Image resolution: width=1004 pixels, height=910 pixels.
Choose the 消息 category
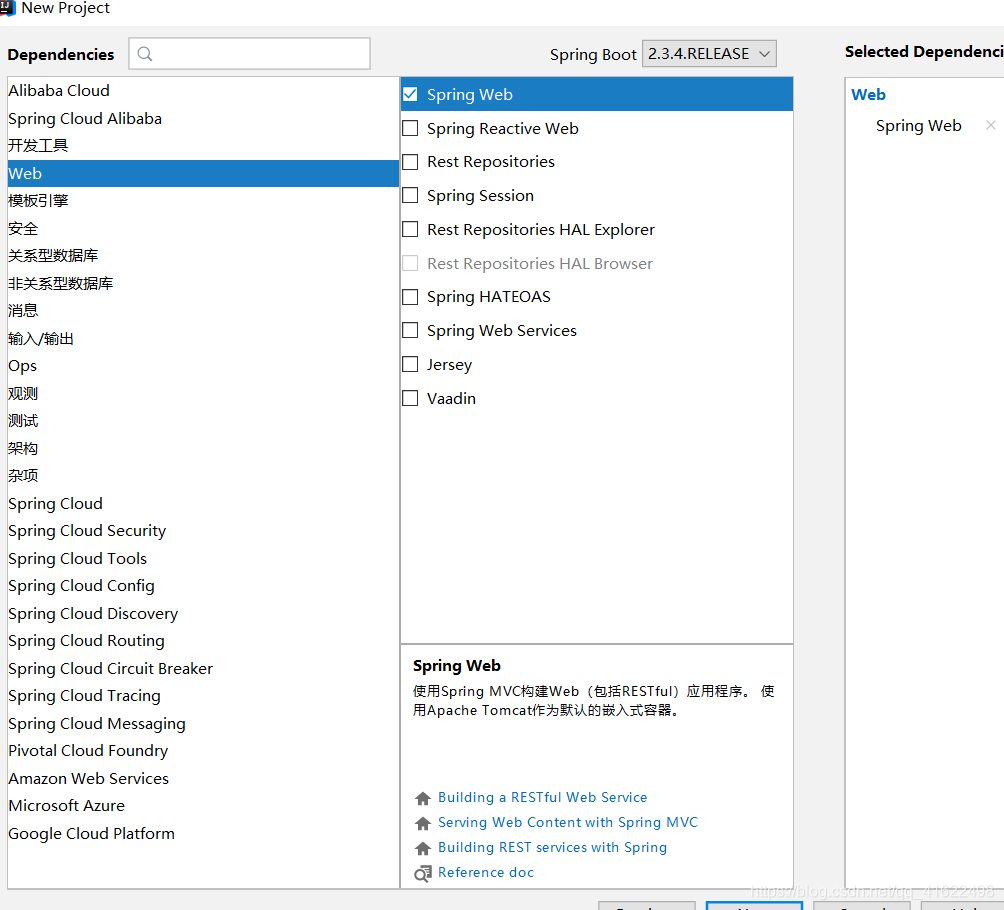pyautogui.click(x=203, y=311)
